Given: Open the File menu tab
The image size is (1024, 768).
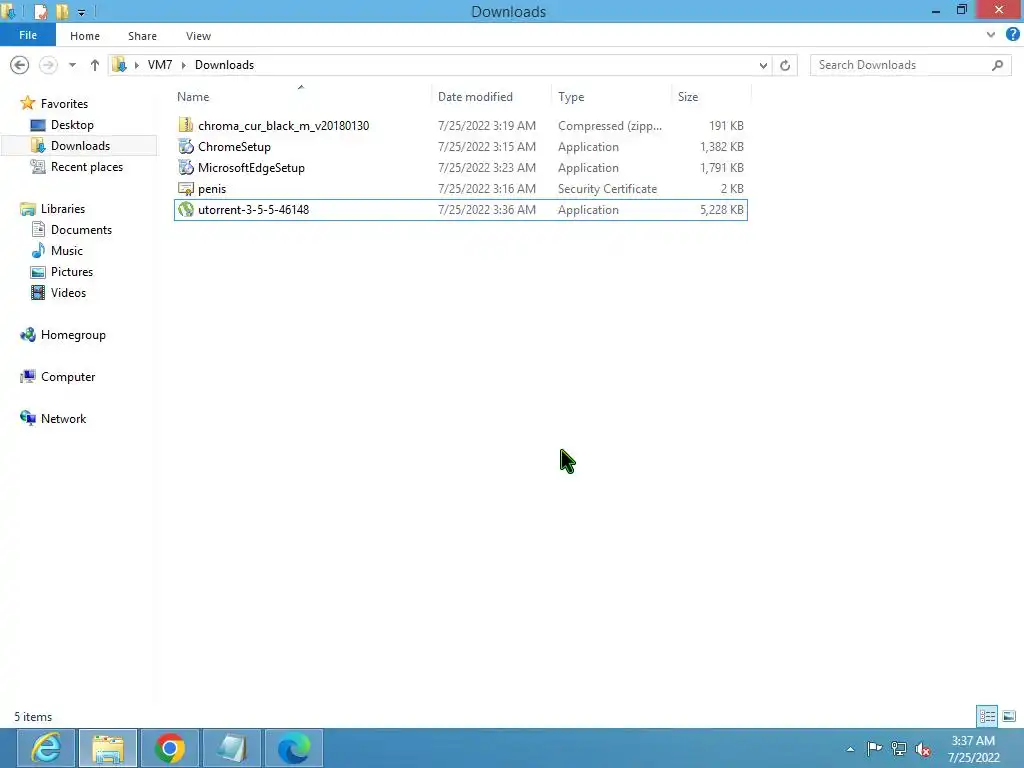Looking at the screenshot, I should coord(27,35).
